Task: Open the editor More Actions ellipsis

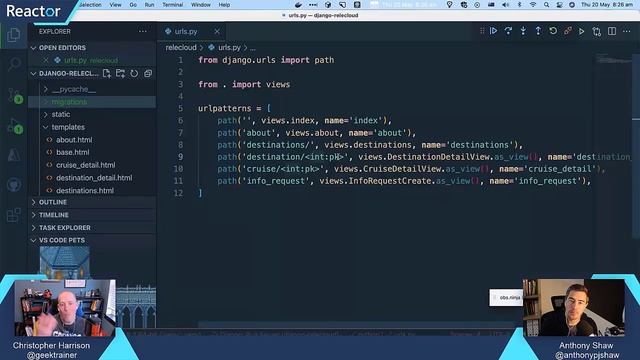Action: pos(627,31)
